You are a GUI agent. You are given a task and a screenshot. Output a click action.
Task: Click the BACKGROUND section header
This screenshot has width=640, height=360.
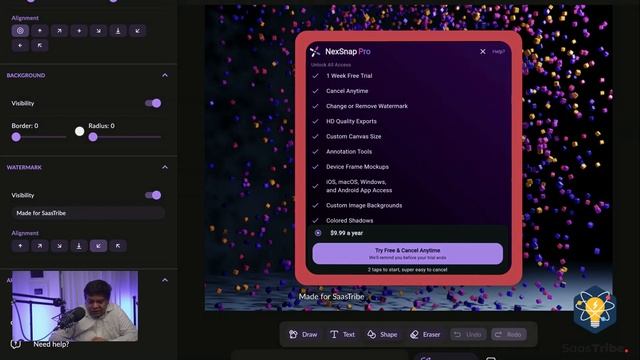tap(26, 76)
